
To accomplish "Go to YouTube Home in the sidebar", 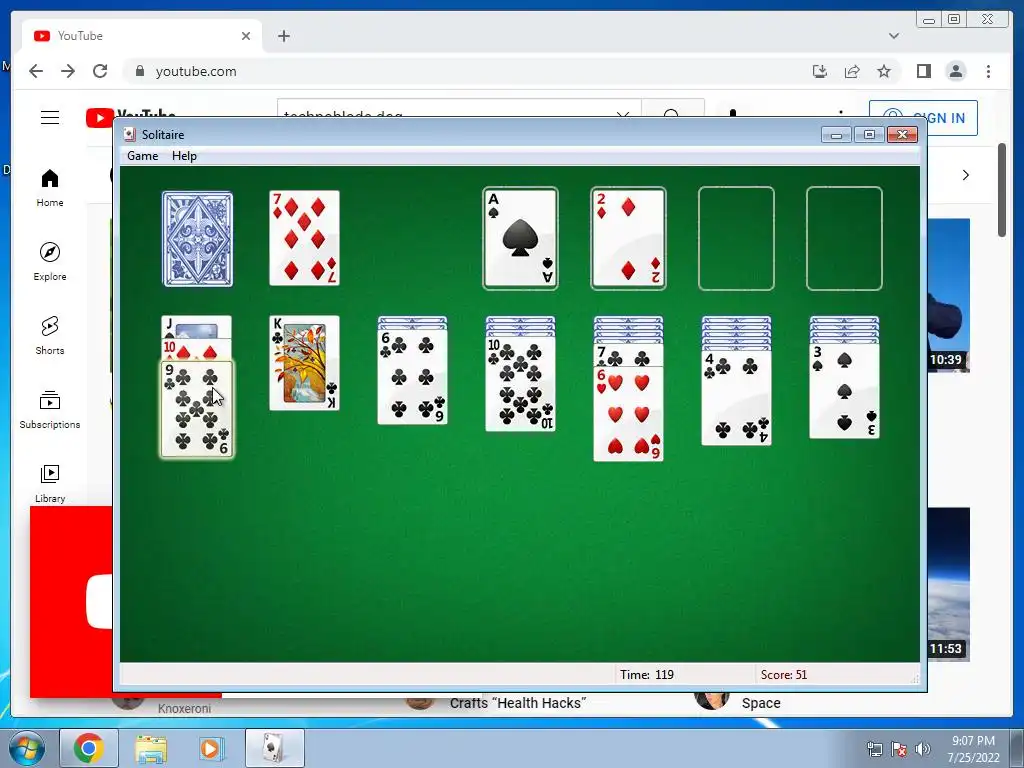I will click(50, 188).
